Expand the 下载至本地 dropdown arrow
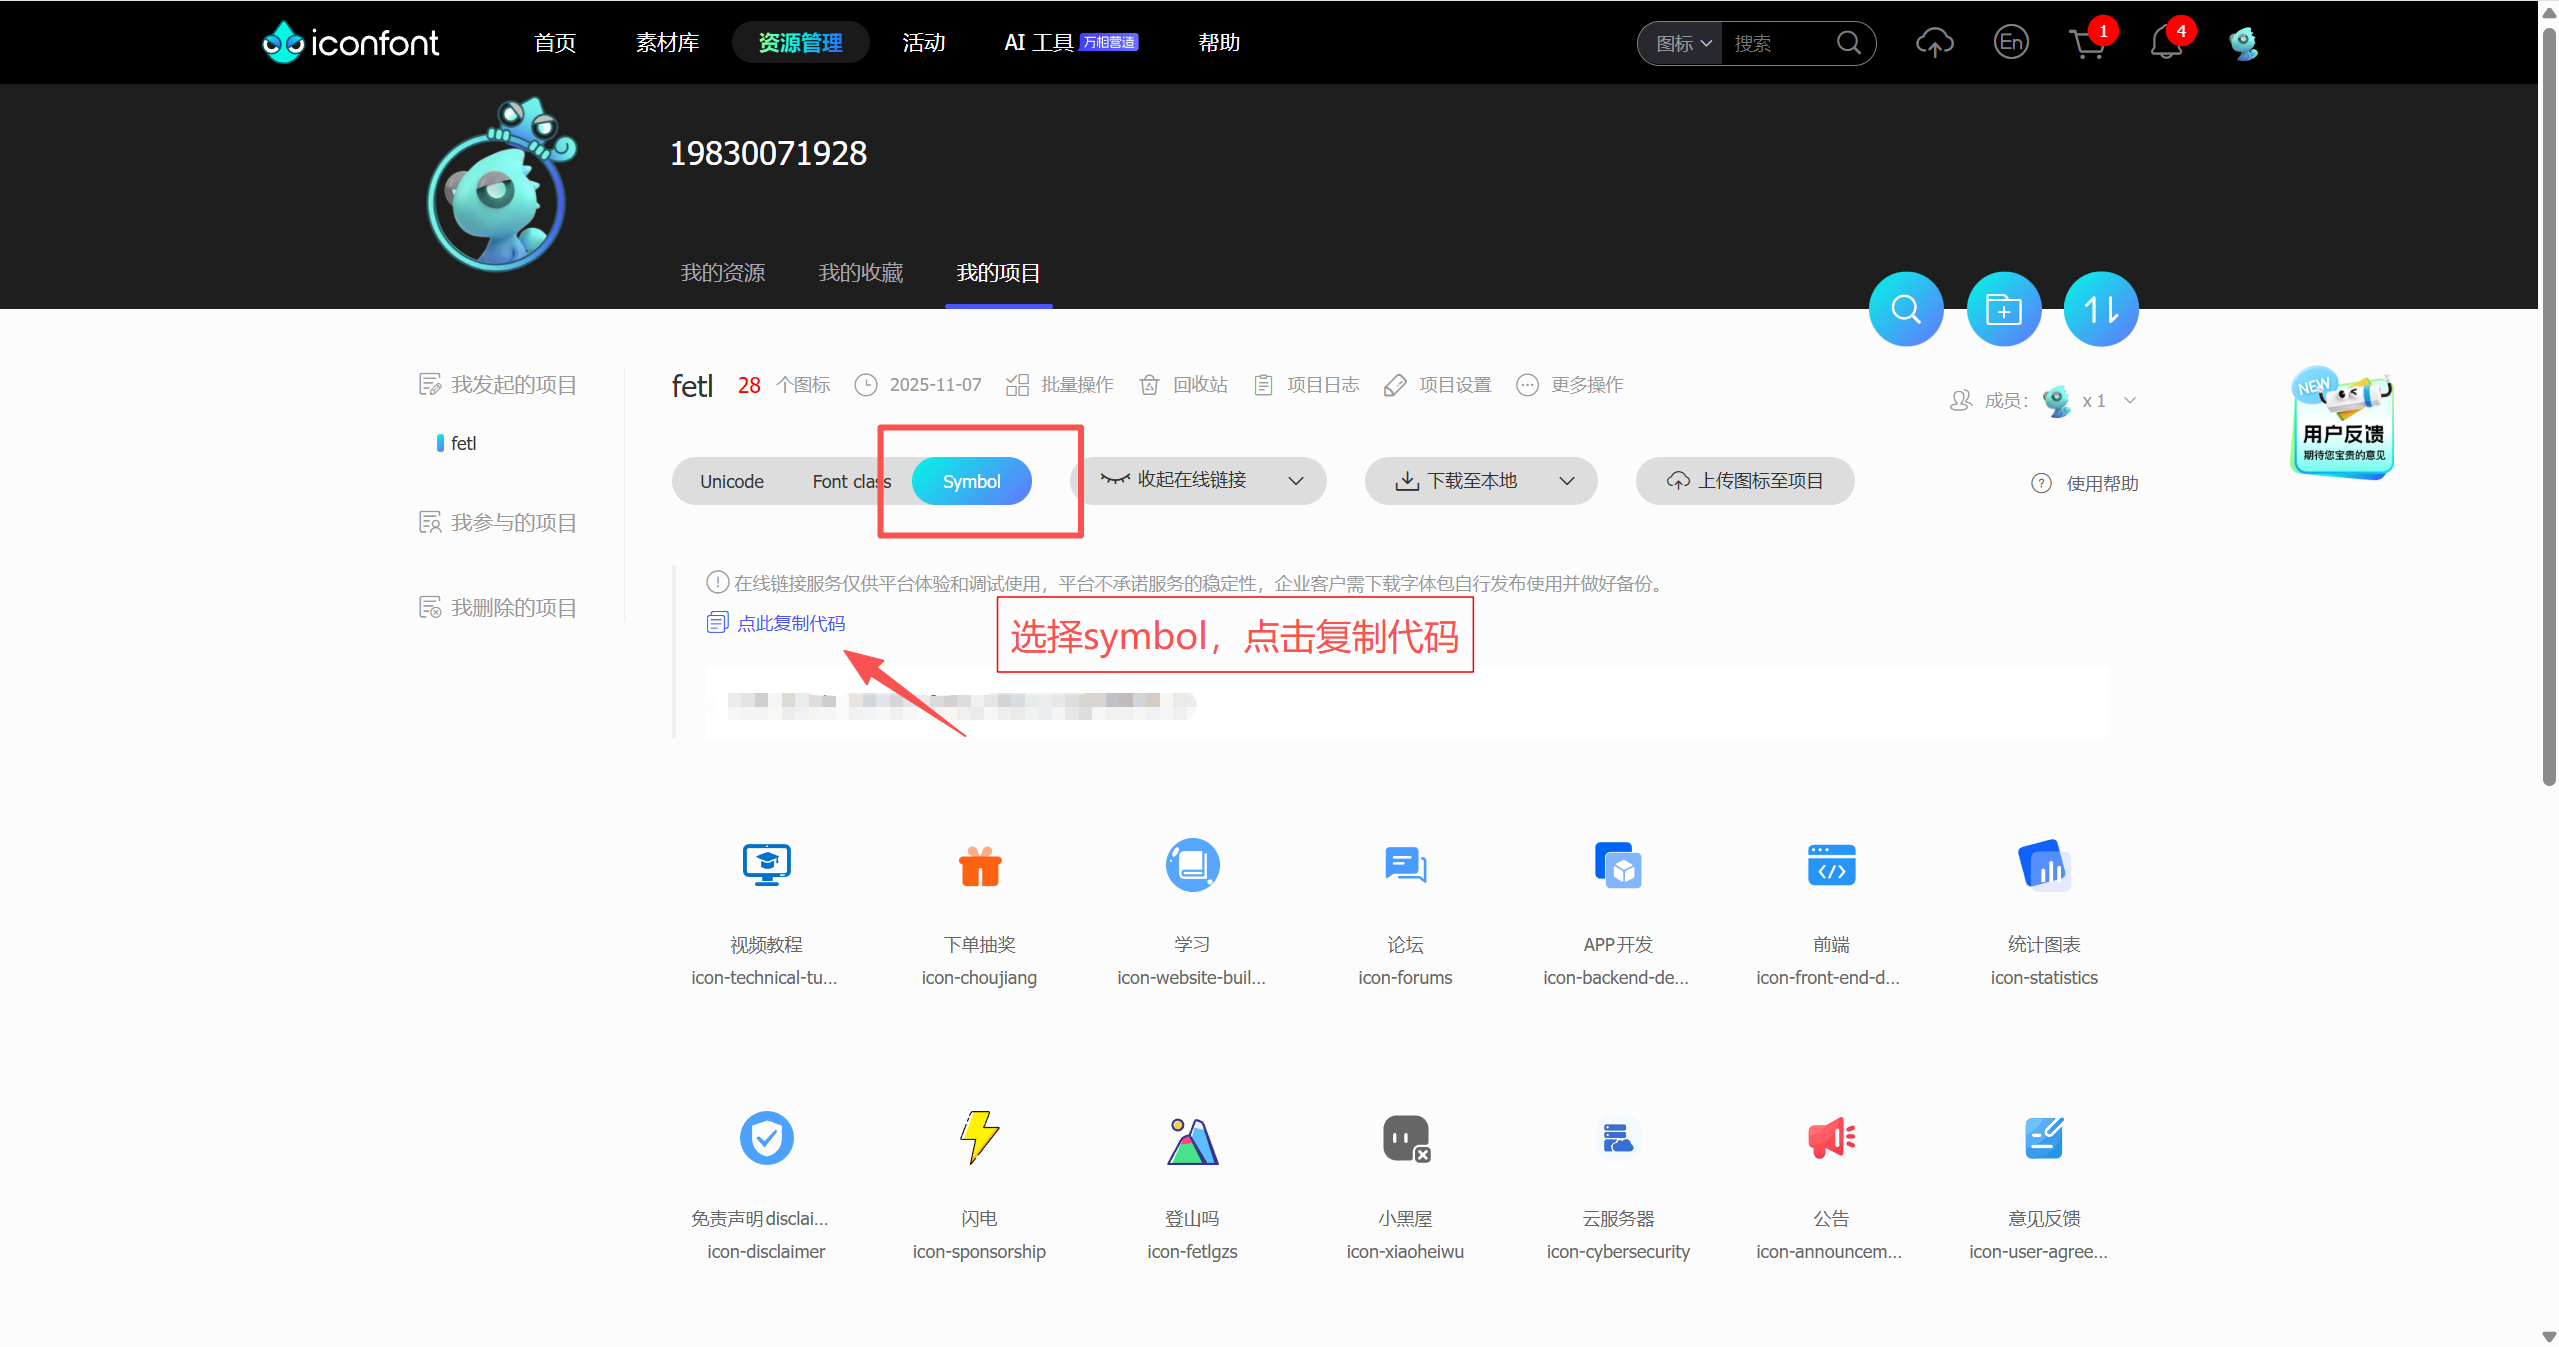This screenshot has height=1347, width=2559. click(1566, 481)
